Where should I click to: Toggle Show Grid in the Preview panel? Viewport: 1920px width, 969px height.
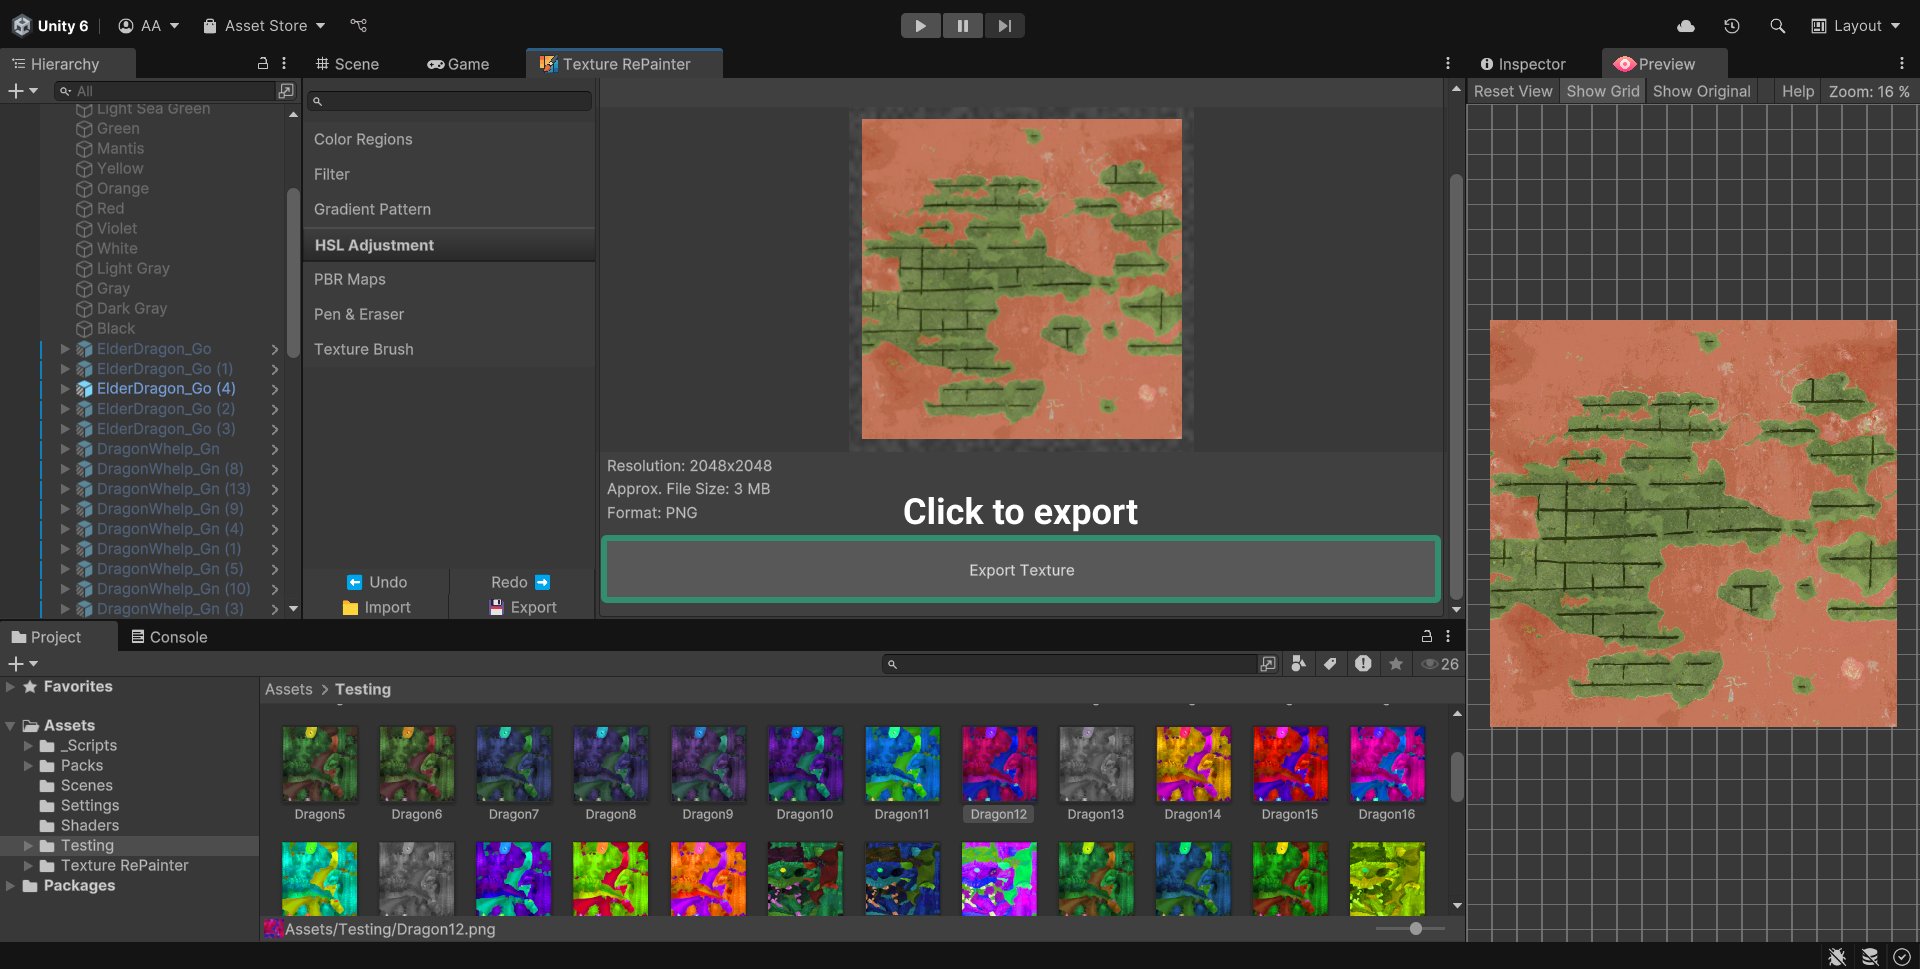1602,91
